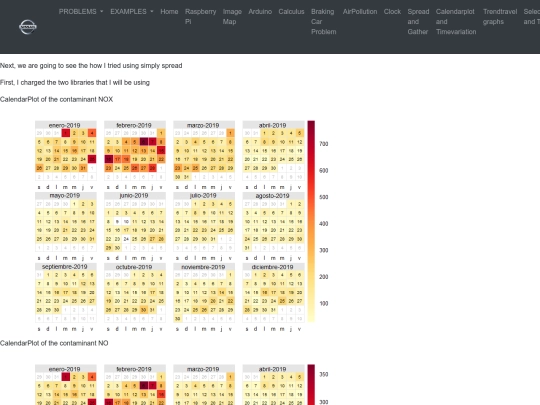The width and height of the screenshot is (540, 405).
Task: Click the junio-2019 month header
Action: [x=135, y=196]
